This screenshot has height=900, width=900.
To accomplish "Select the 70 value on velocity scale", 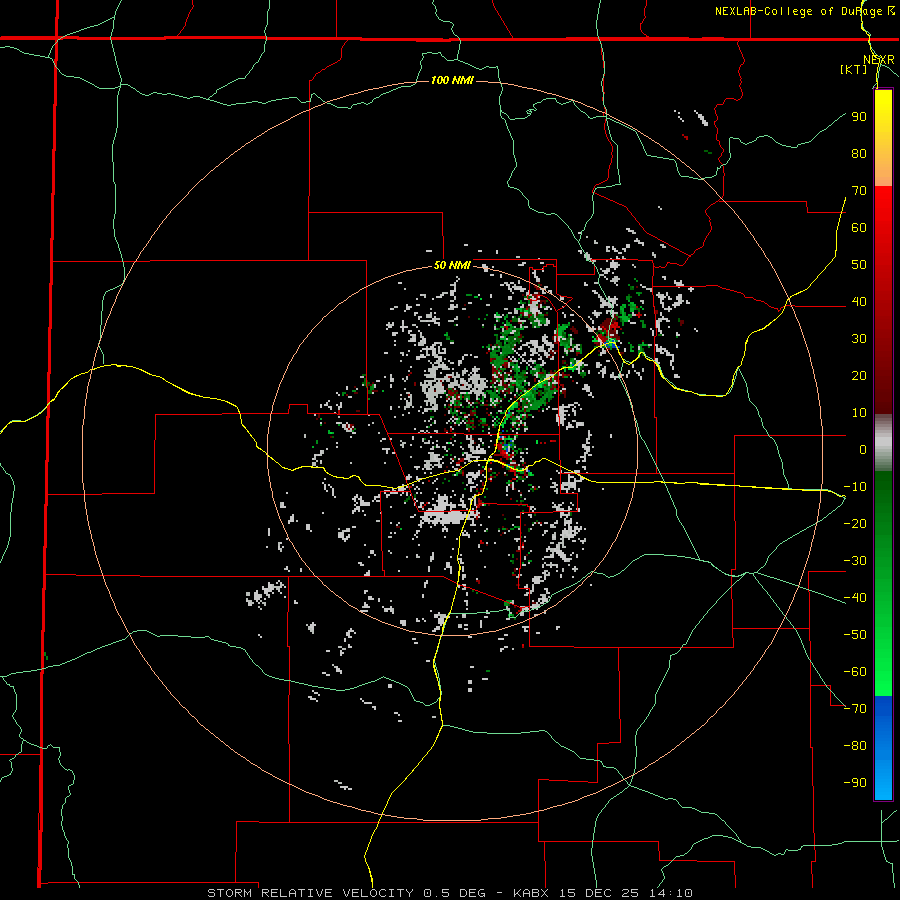I will click(x=859, y=191).
